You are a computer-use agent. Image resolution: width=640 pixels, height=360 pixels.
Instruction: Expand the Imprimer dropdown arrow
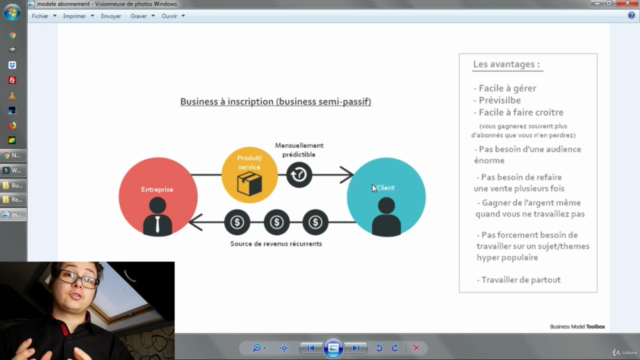click(92, 16)
